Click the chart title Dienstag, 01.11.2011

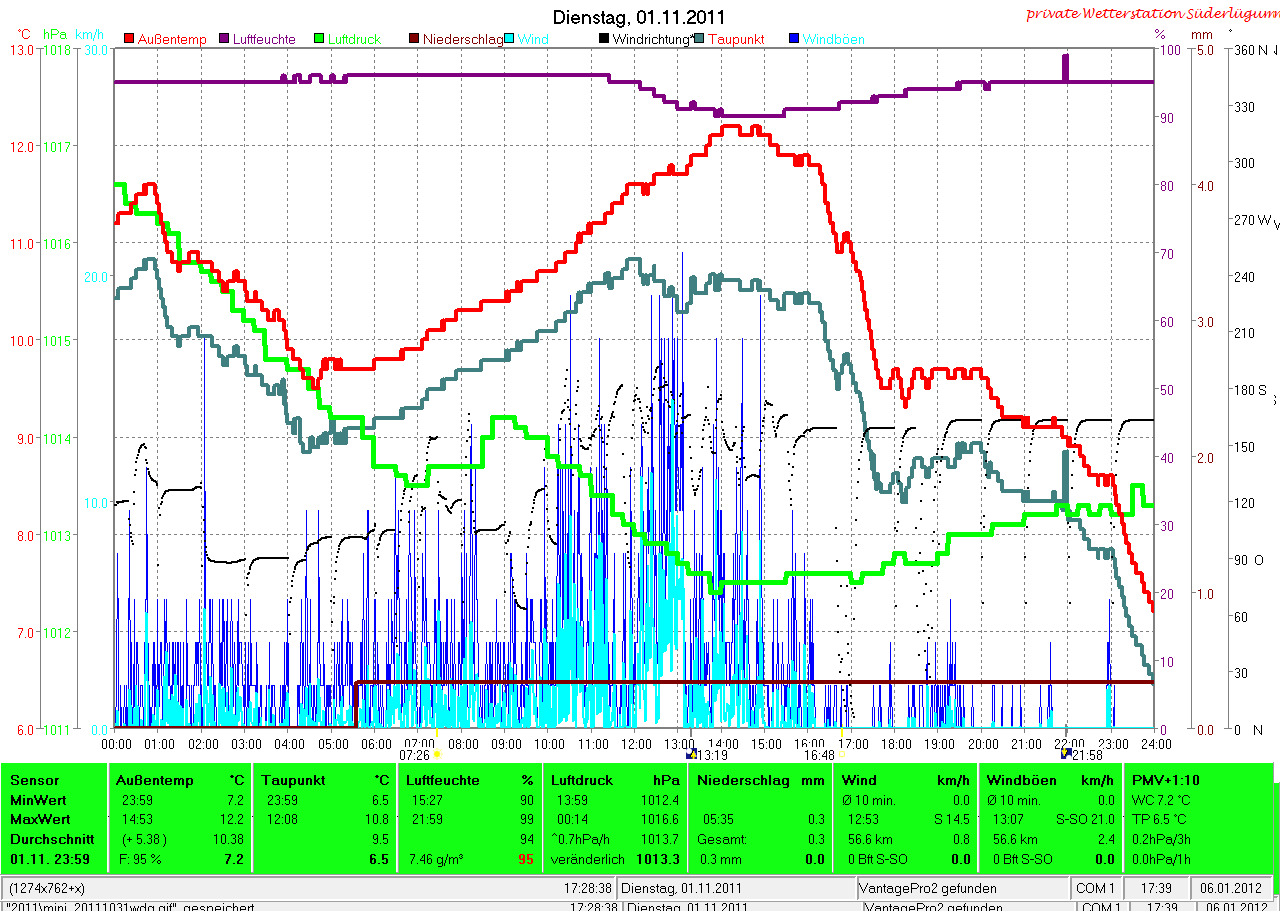[640, 17]
